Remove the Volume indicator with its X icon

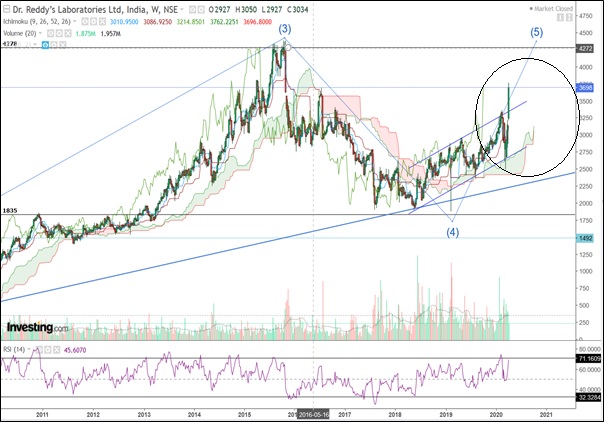tap(68, 33)
